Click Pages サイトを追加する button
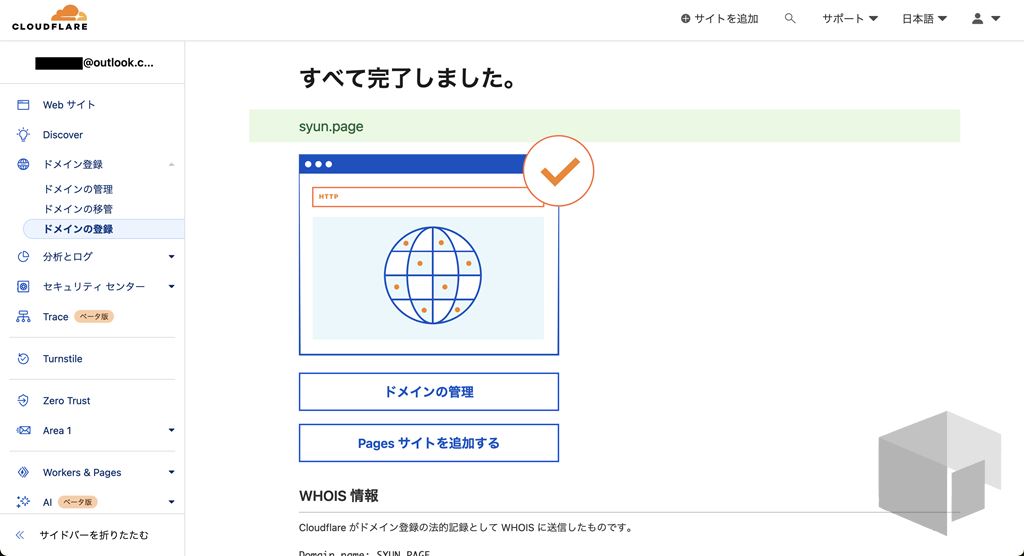1024x556 pixels. pyautogui.click(x=428, y=443)
